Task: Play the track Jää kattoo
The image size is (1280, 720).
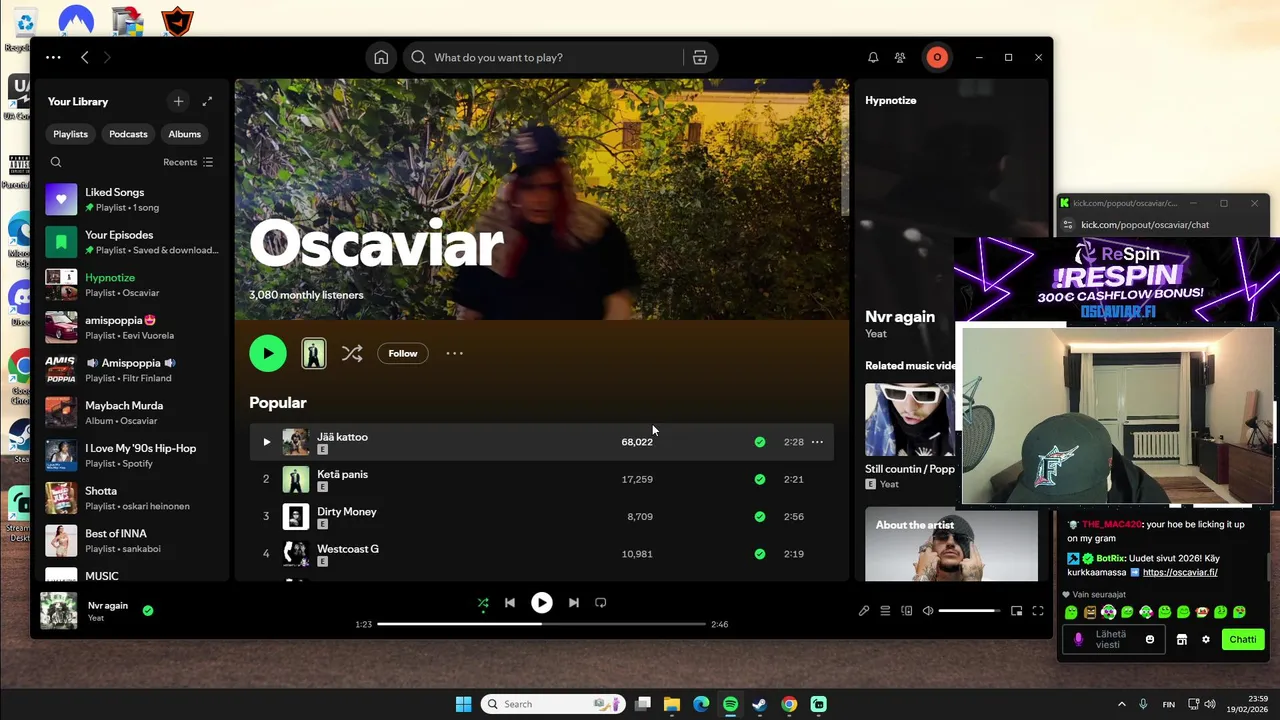Action: [266, 442]
